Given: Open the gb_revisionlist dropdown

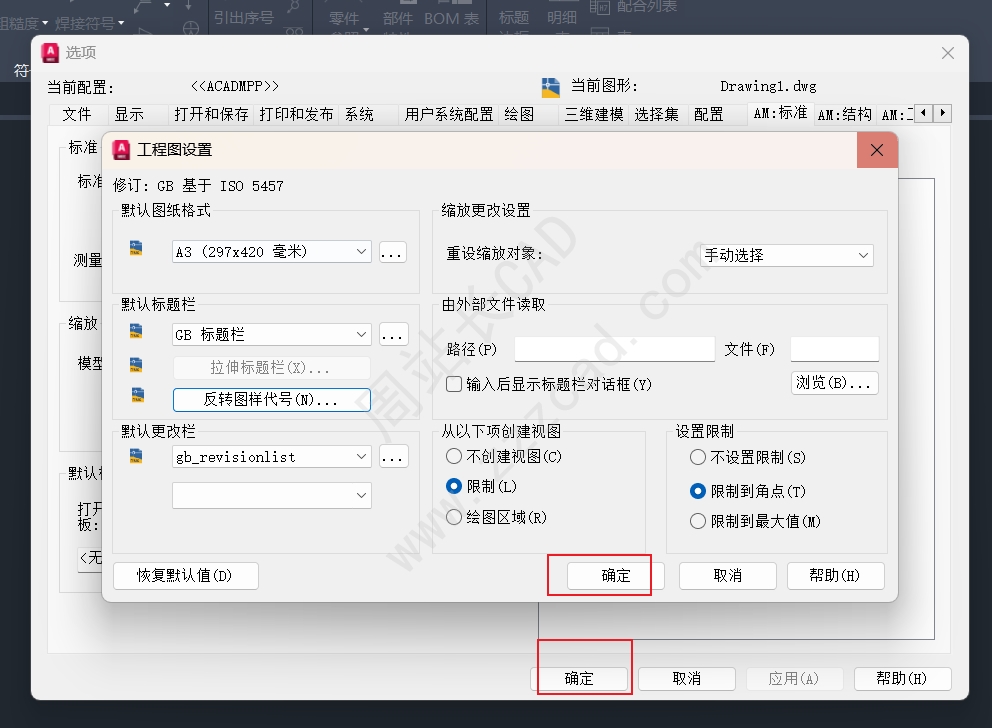Looking at the screenshot, I should pos(271,457).
